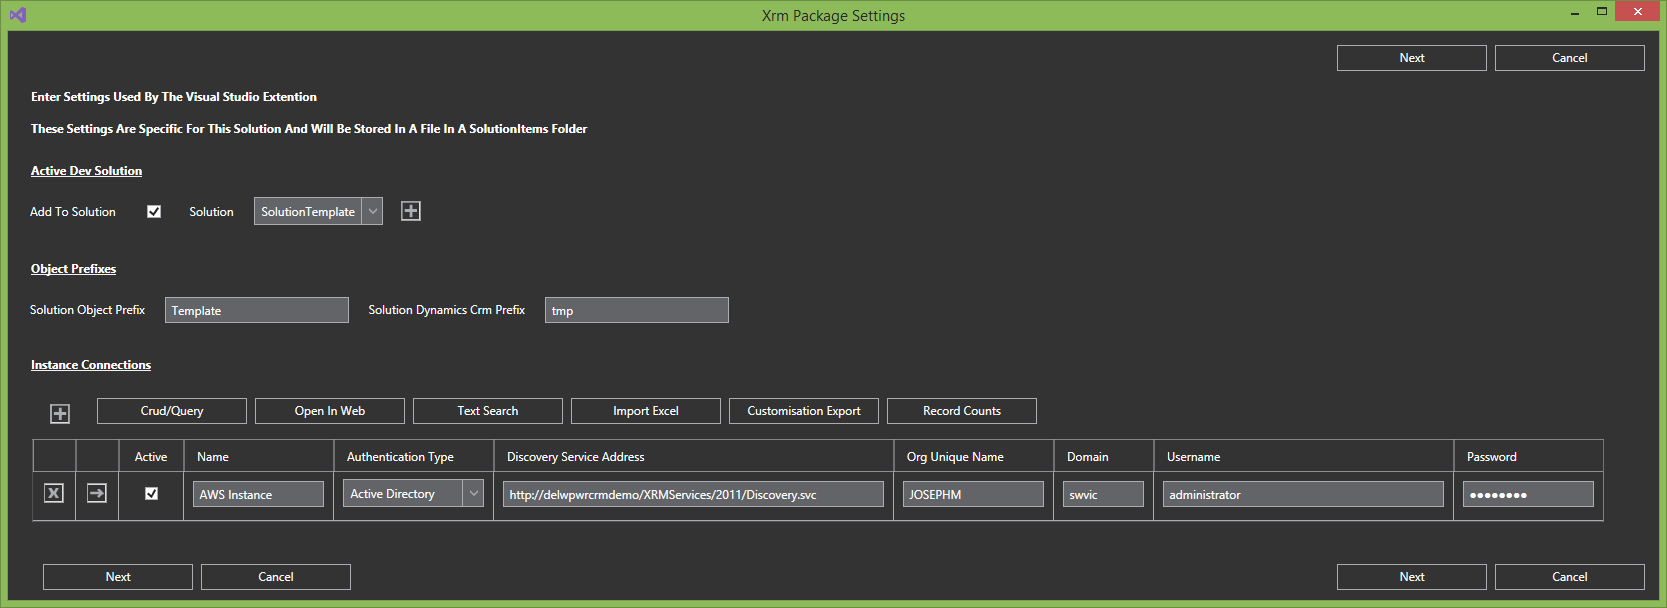Viewport: 1667px width, 608px height.
Task: Focus the Discovery Service Address field
Action: pyautogui.click(x=693, y=494)
